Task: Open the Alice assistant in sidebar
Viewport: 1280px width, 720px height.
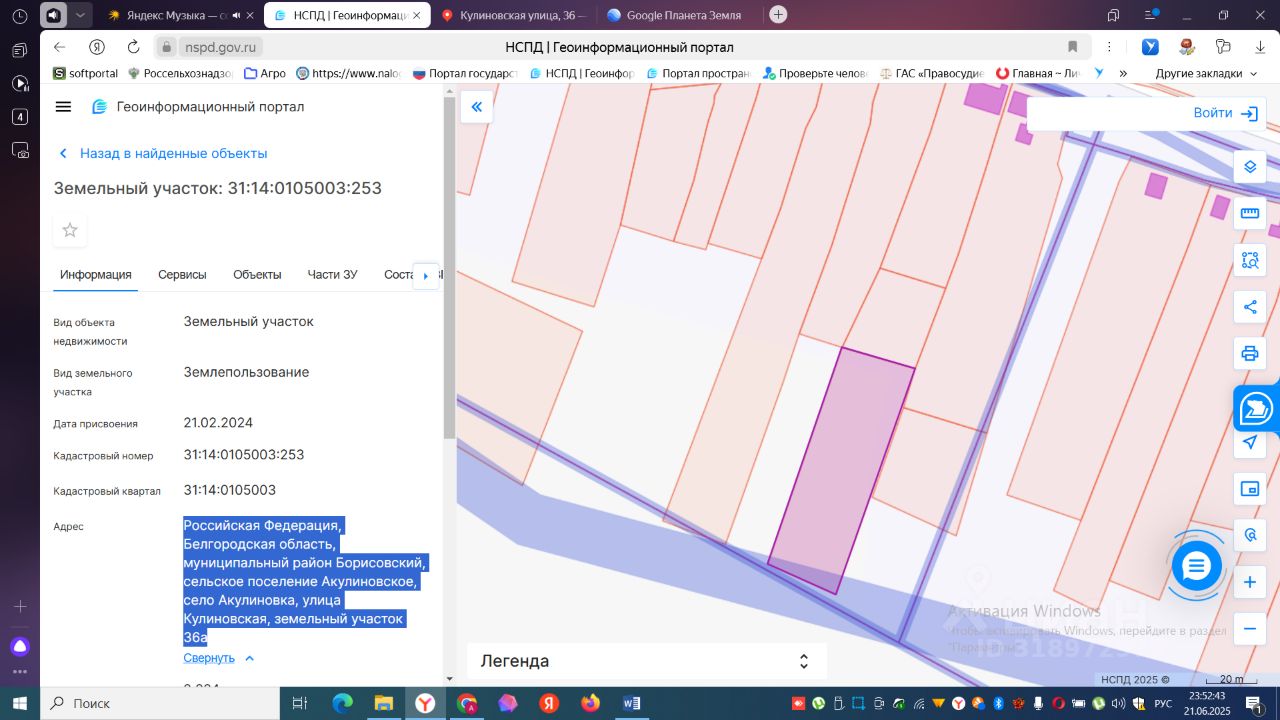Action: 19,646
